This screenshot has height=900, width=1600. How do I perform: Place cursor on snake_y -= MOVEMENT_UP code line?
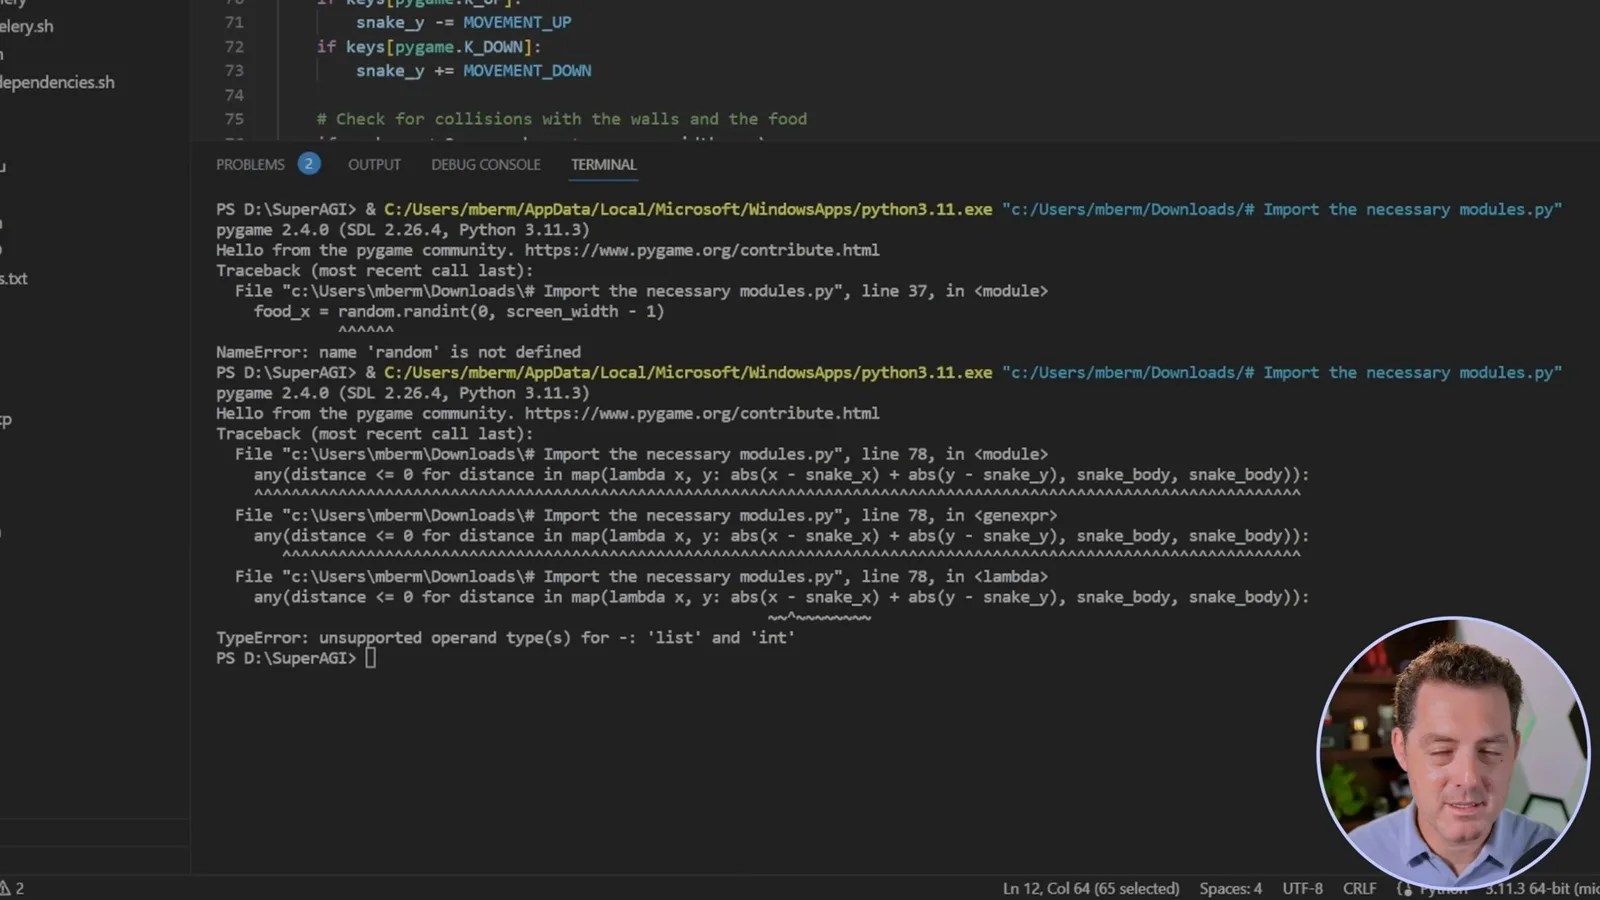coord(464,22)
